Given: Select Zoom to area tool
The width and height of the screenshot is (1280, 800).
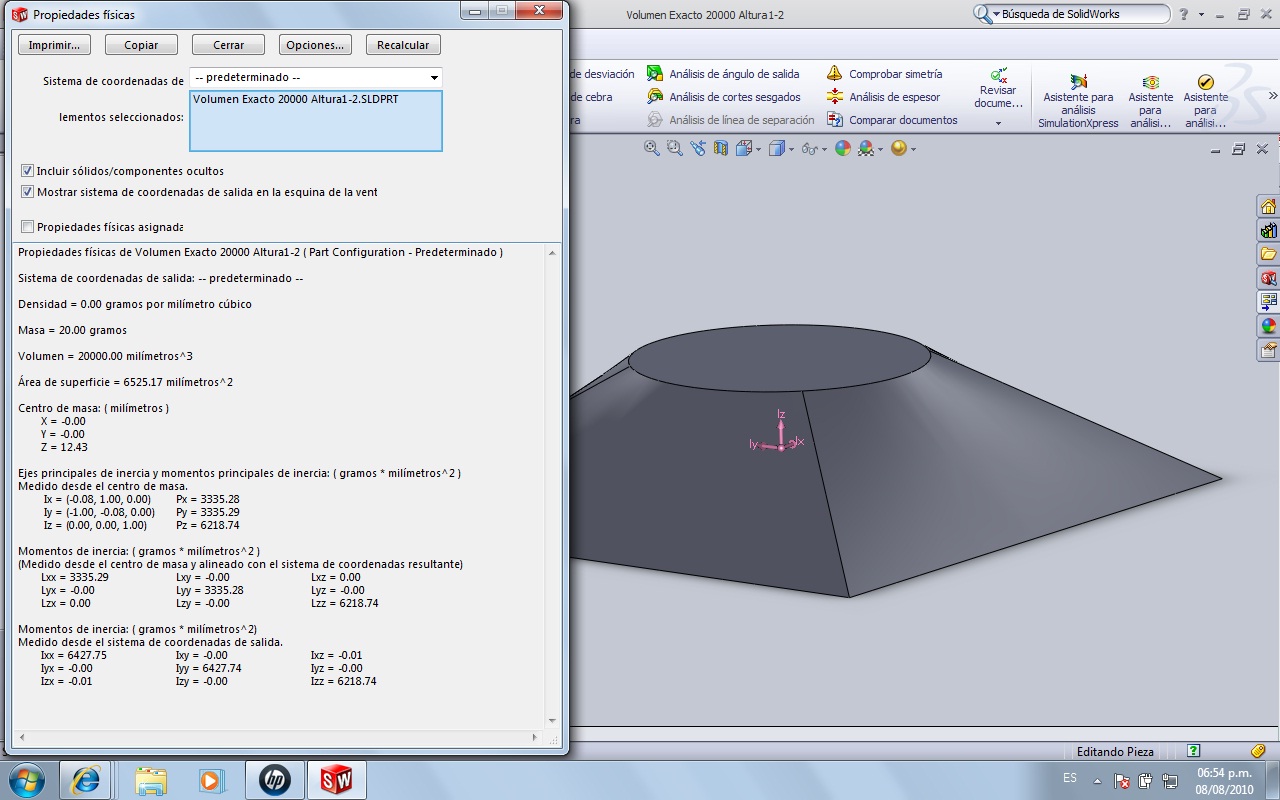Looking at the screenshot, I should point(675,148).
